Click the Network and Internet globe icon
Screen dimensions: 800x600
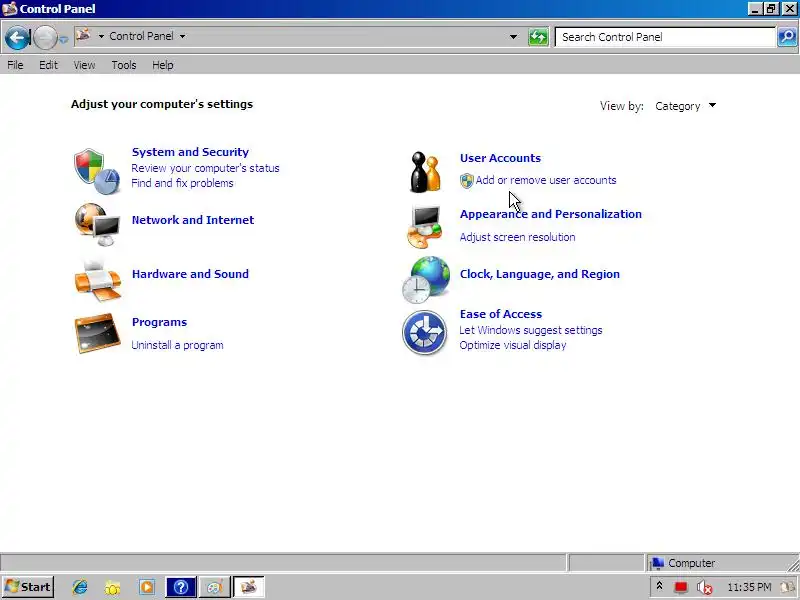click(97, 224)
